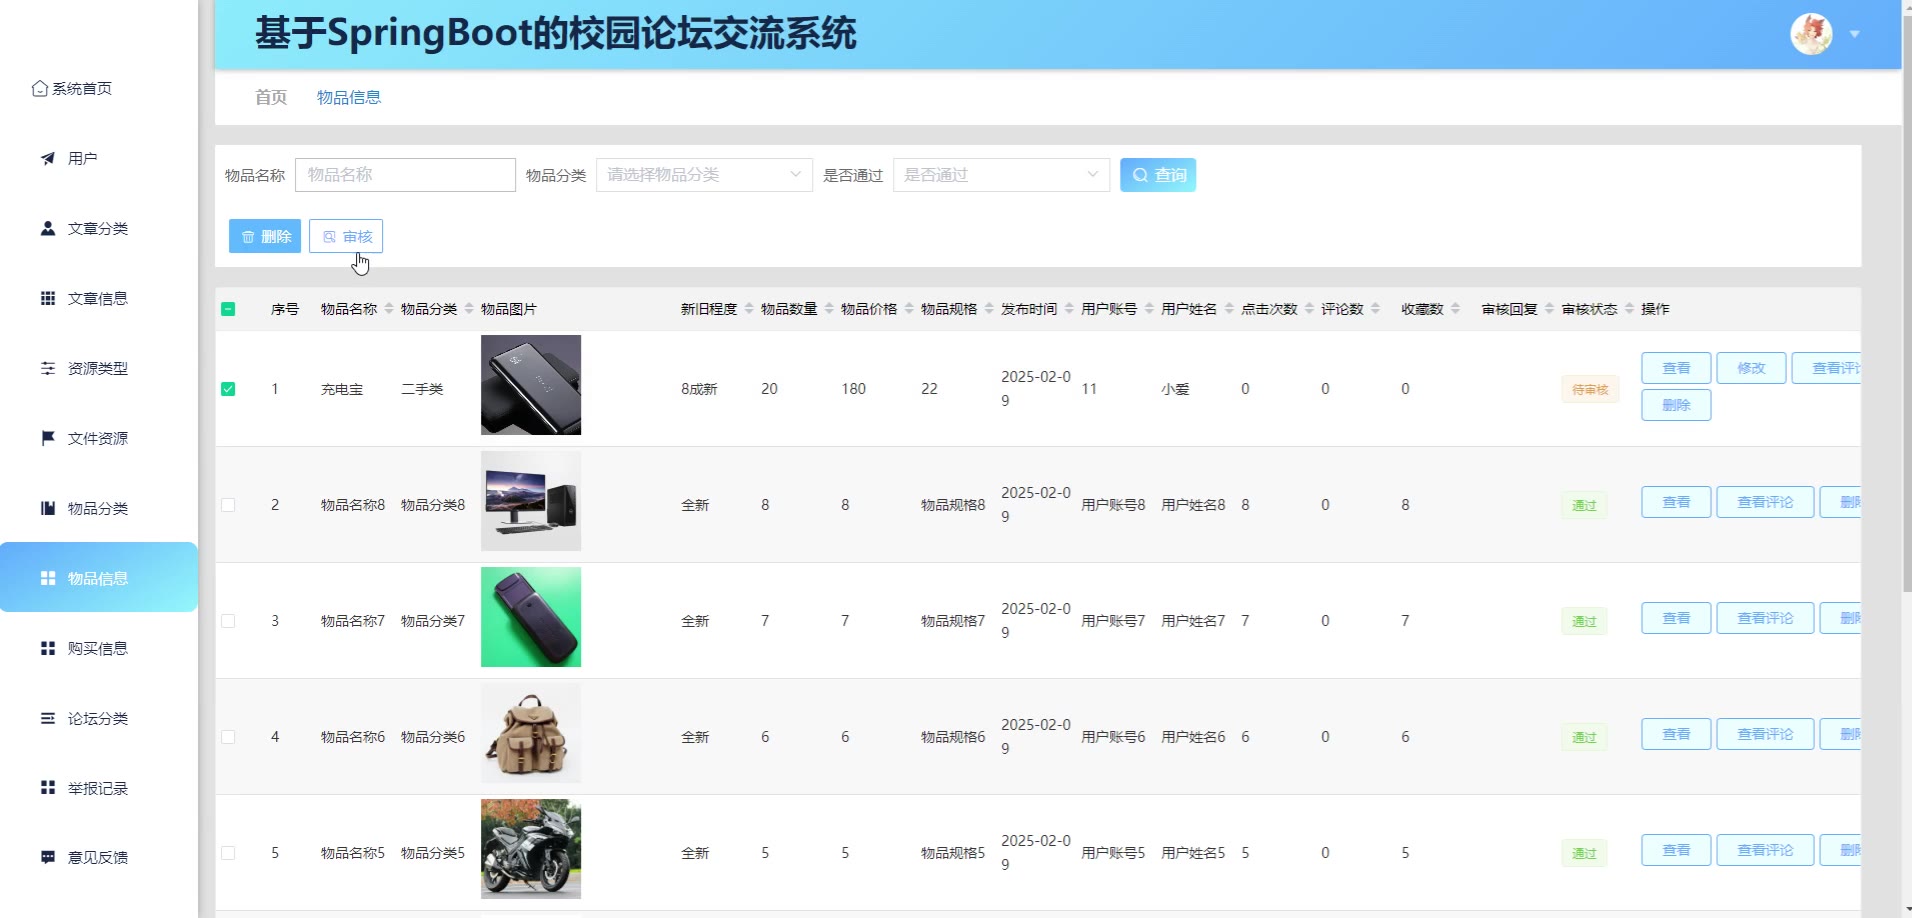Click the chat icon beside 意见反馈
This screenshot has width=1912, height=918.
(x=47, y=857)
